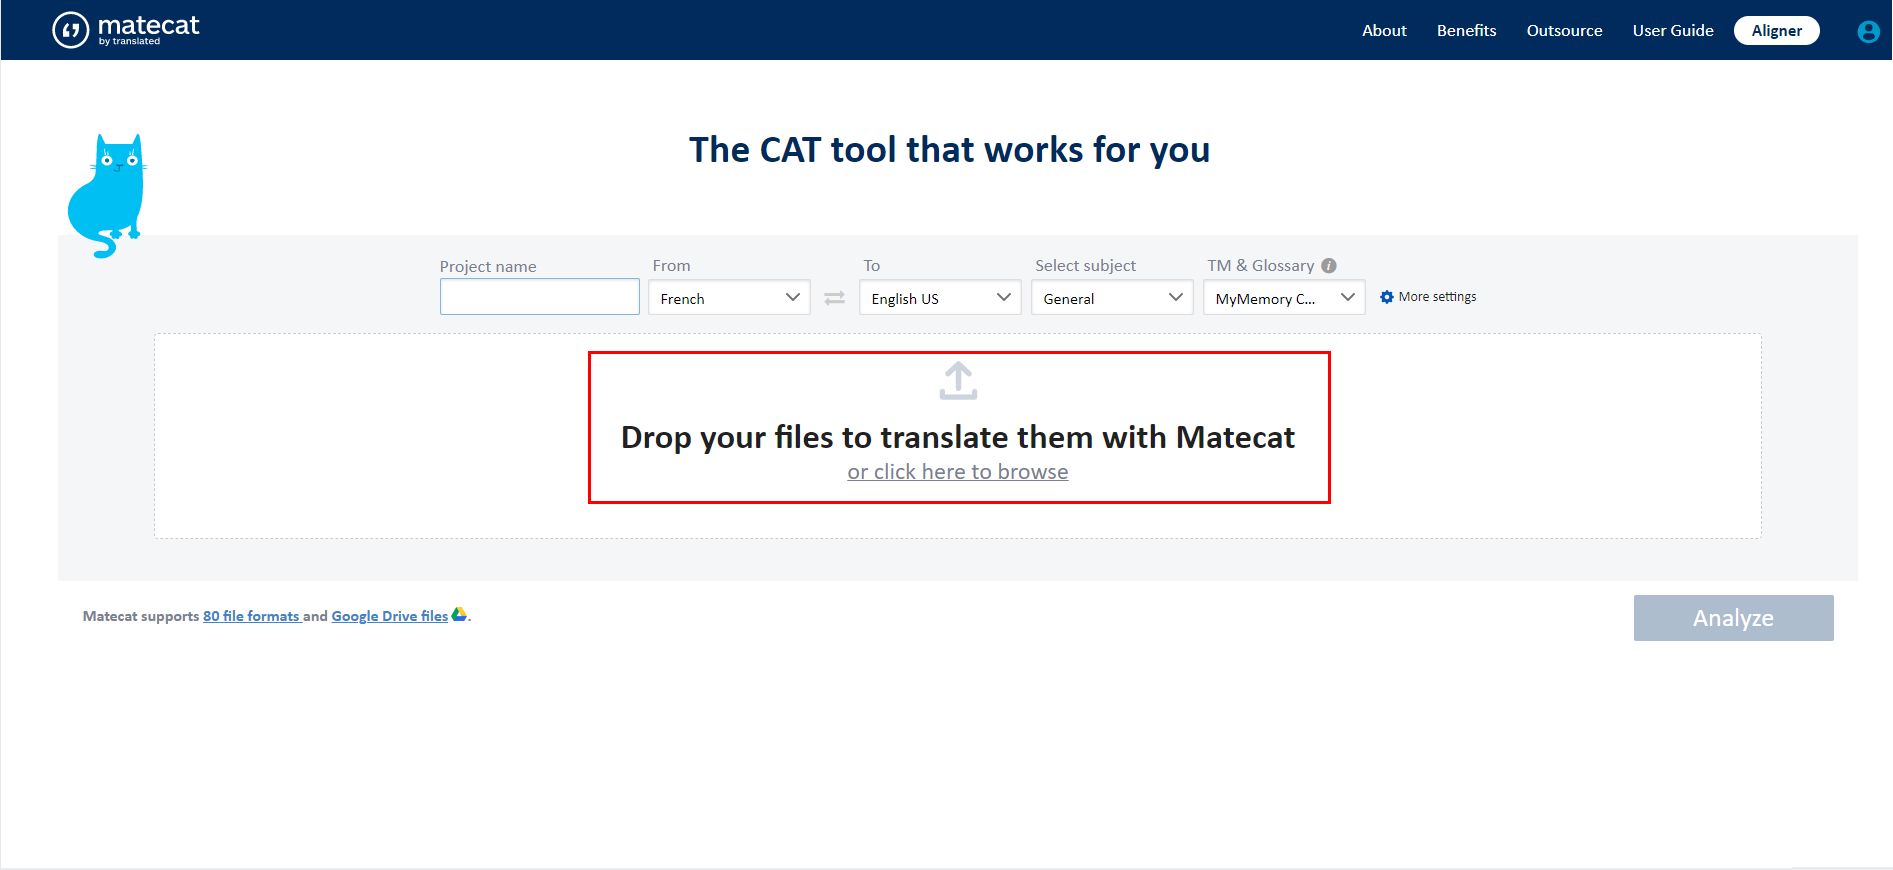Click the TM & Glossary info icon
The width and height of the screenshot is (1893, 870).
tap(1328, 265)
